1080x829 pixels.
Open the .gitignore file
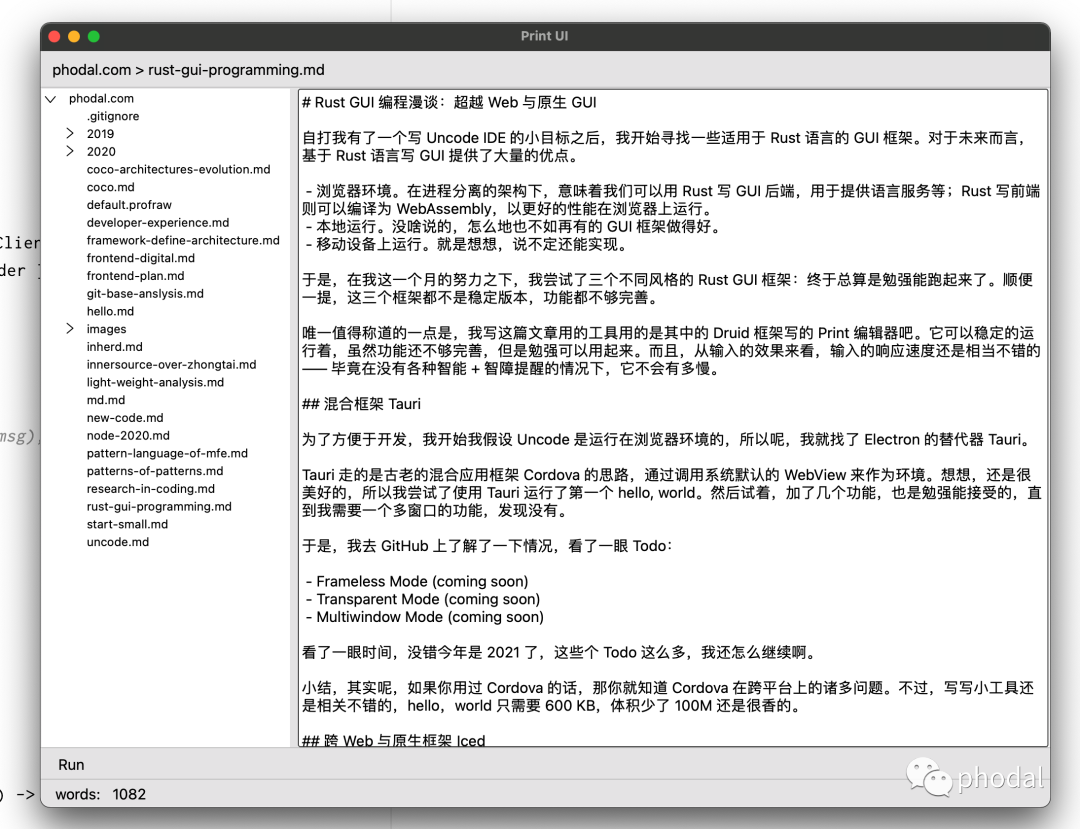pos(112,116)
